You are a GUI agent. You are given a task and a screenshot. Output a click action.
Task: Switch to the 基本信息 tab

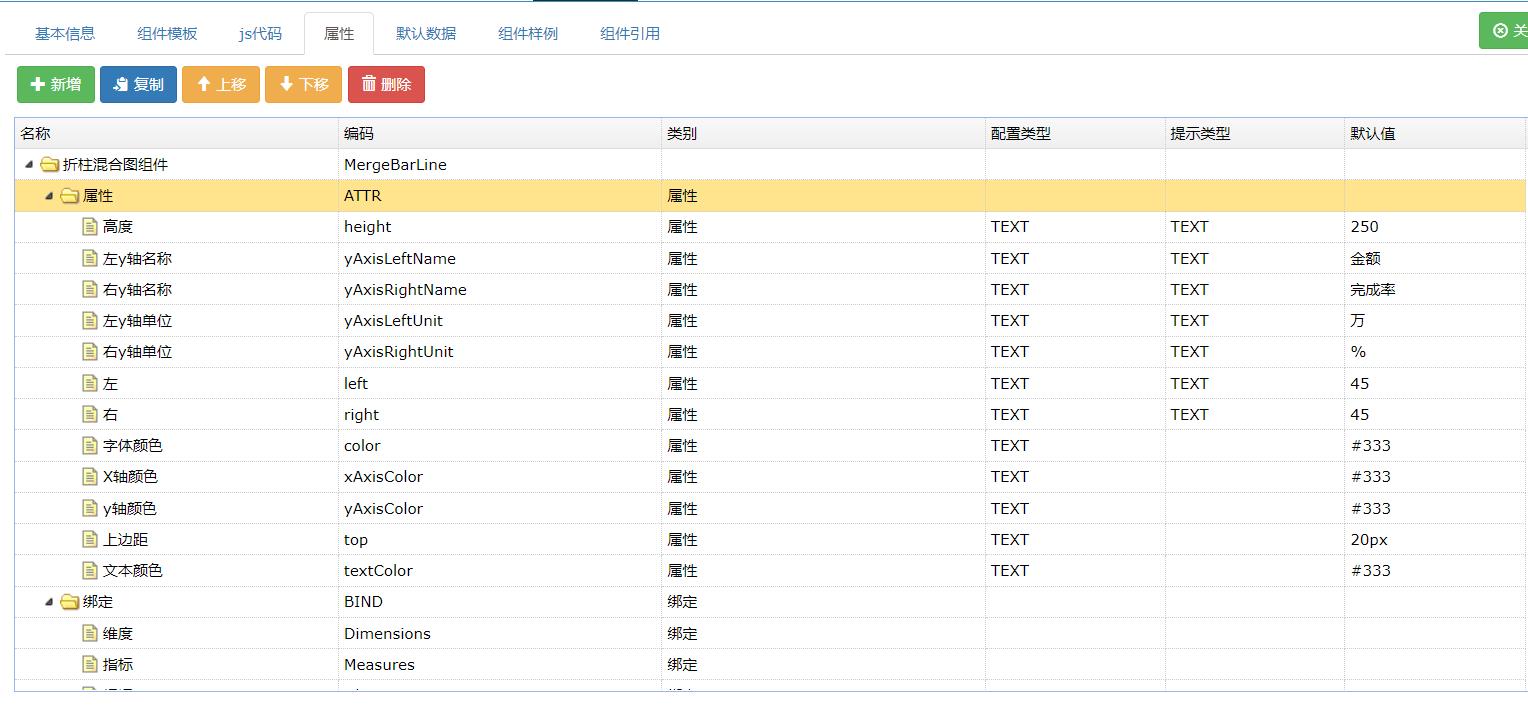pyautogui.click(x=65, y=33)
